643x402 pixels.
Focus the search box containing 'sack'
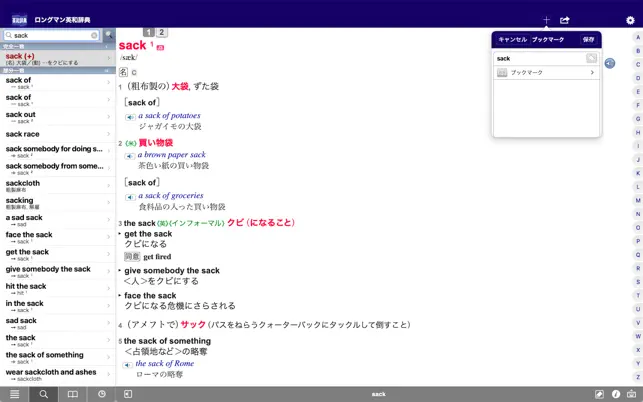coord(51,36)
